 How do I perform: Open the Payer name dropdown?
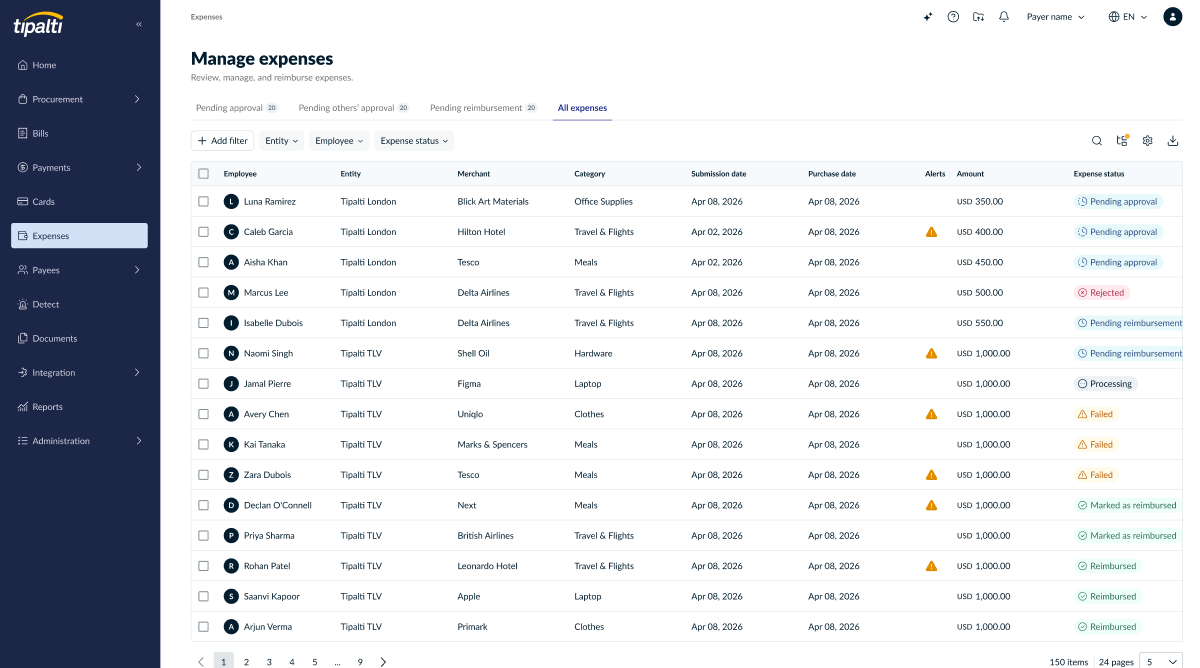point(1055,17)
